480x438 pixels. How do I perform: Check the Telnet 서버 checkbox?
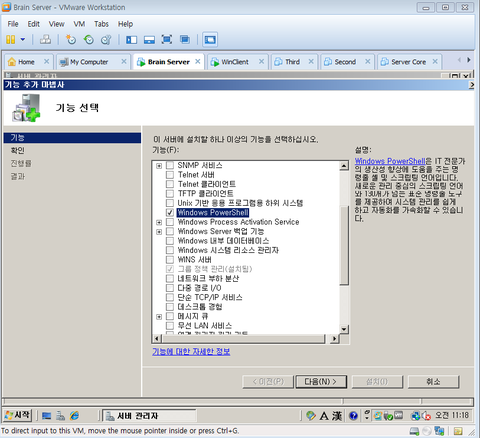tap(170, 175)
